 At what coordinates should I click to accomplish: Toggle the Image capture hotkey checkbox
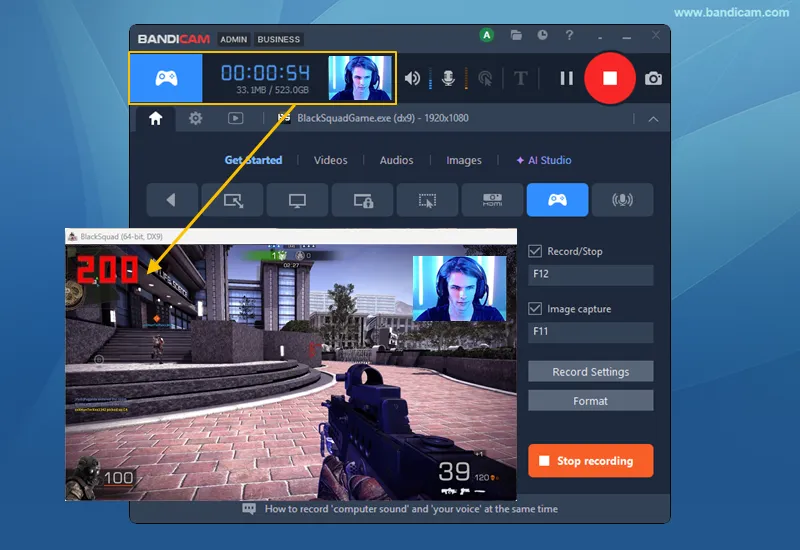[x=535, y=309]
